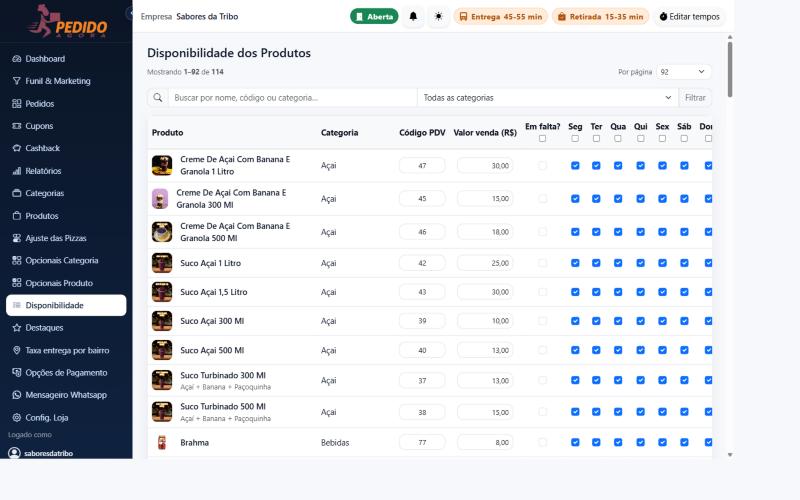Screen dimensions: 800x500
Task: Mark Suco Açai 500 Ml as Em falta
Action: click(x=542, y=350)
